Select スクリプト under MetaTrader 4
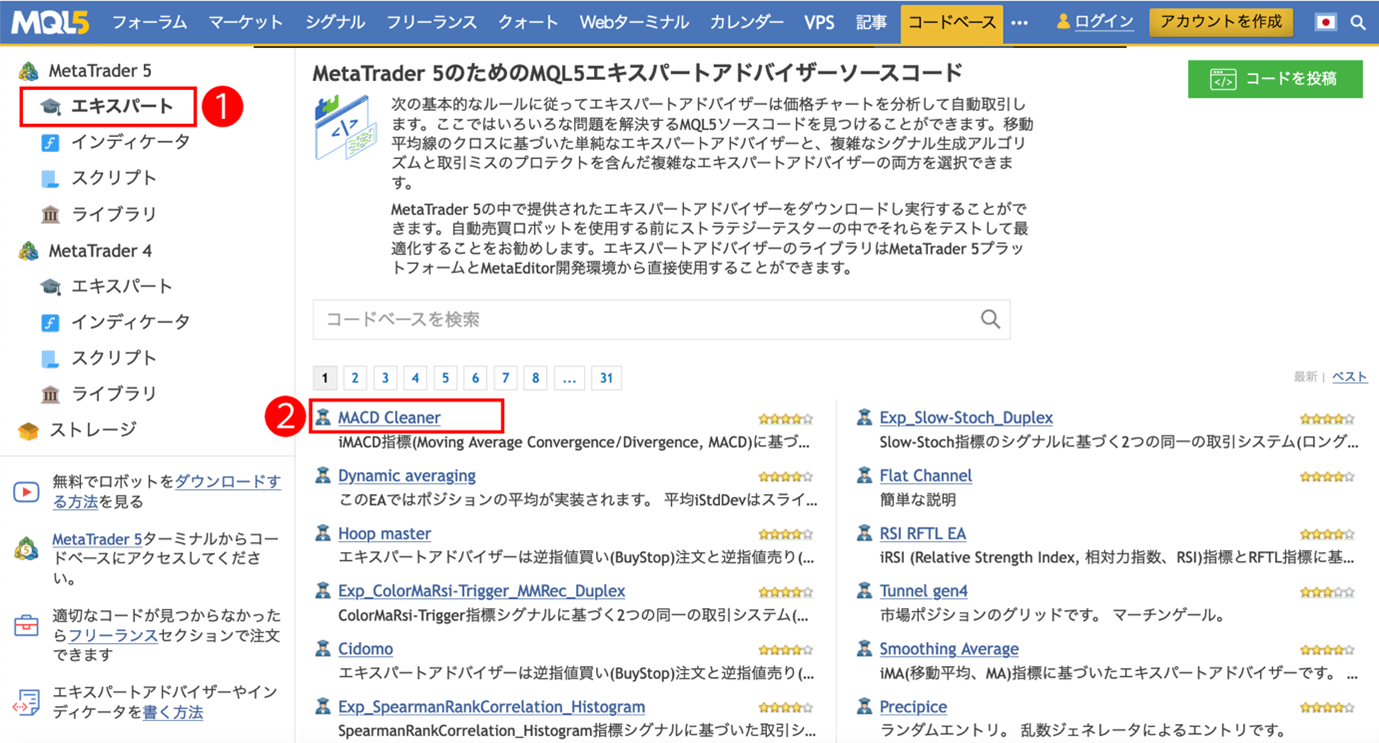 114,358
